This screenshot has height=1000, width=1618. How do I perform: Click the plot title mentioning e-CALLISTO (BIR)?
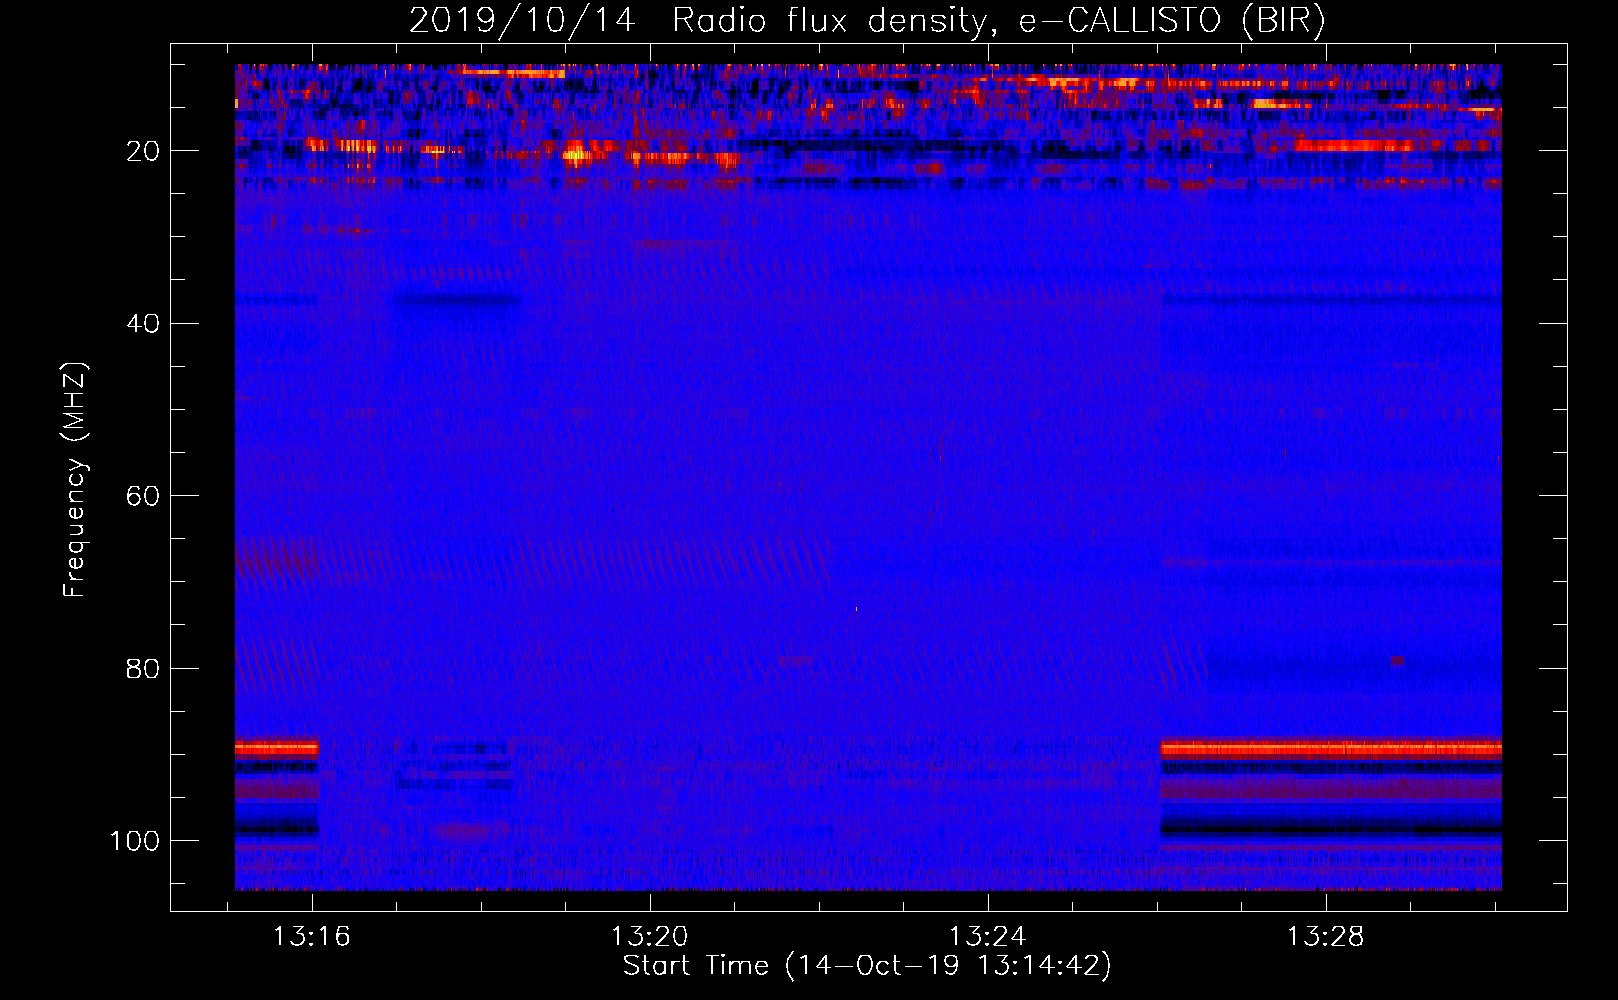click(867, 21)
